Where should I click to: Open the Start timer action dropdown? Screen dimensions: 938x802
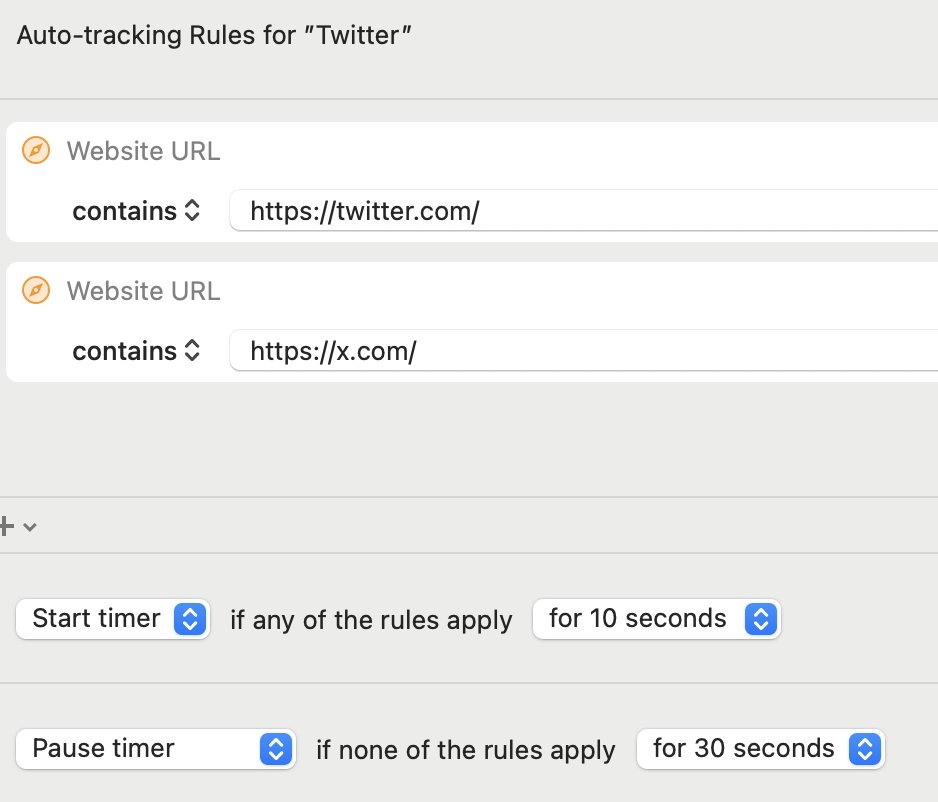(x=112, y=619)
